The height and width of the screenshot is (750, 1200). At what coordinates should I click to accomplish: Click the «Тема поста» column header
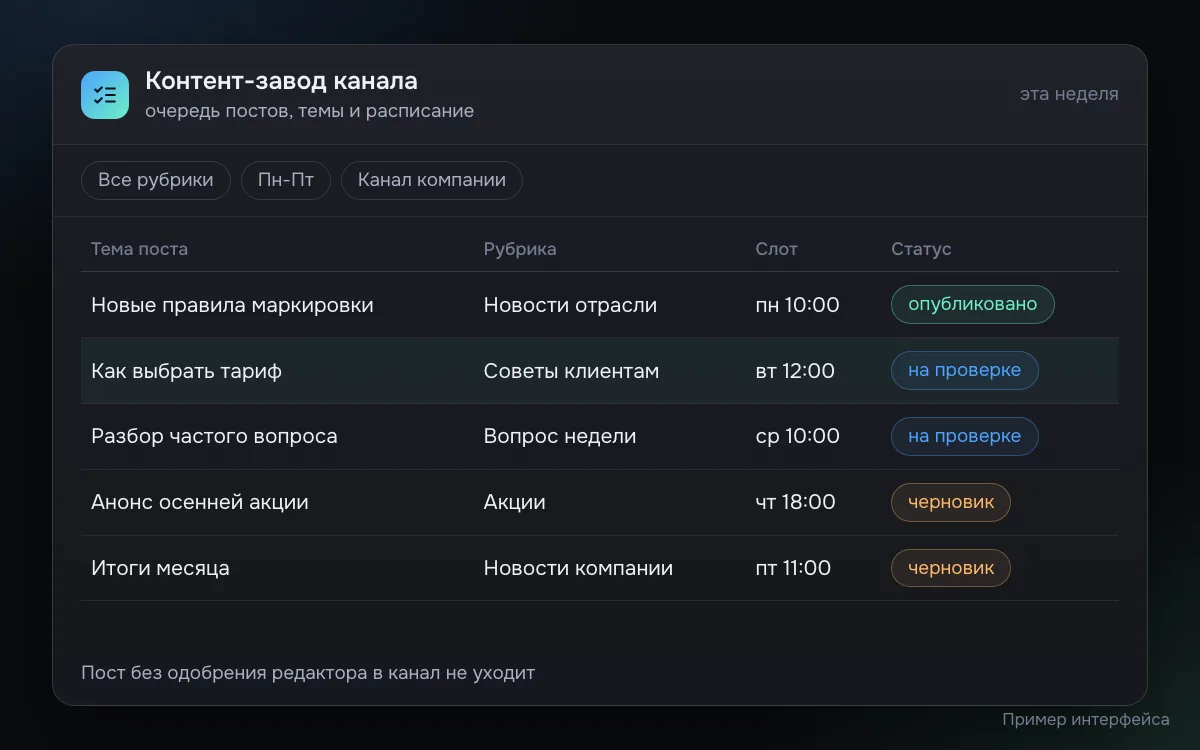coord(139,249)
